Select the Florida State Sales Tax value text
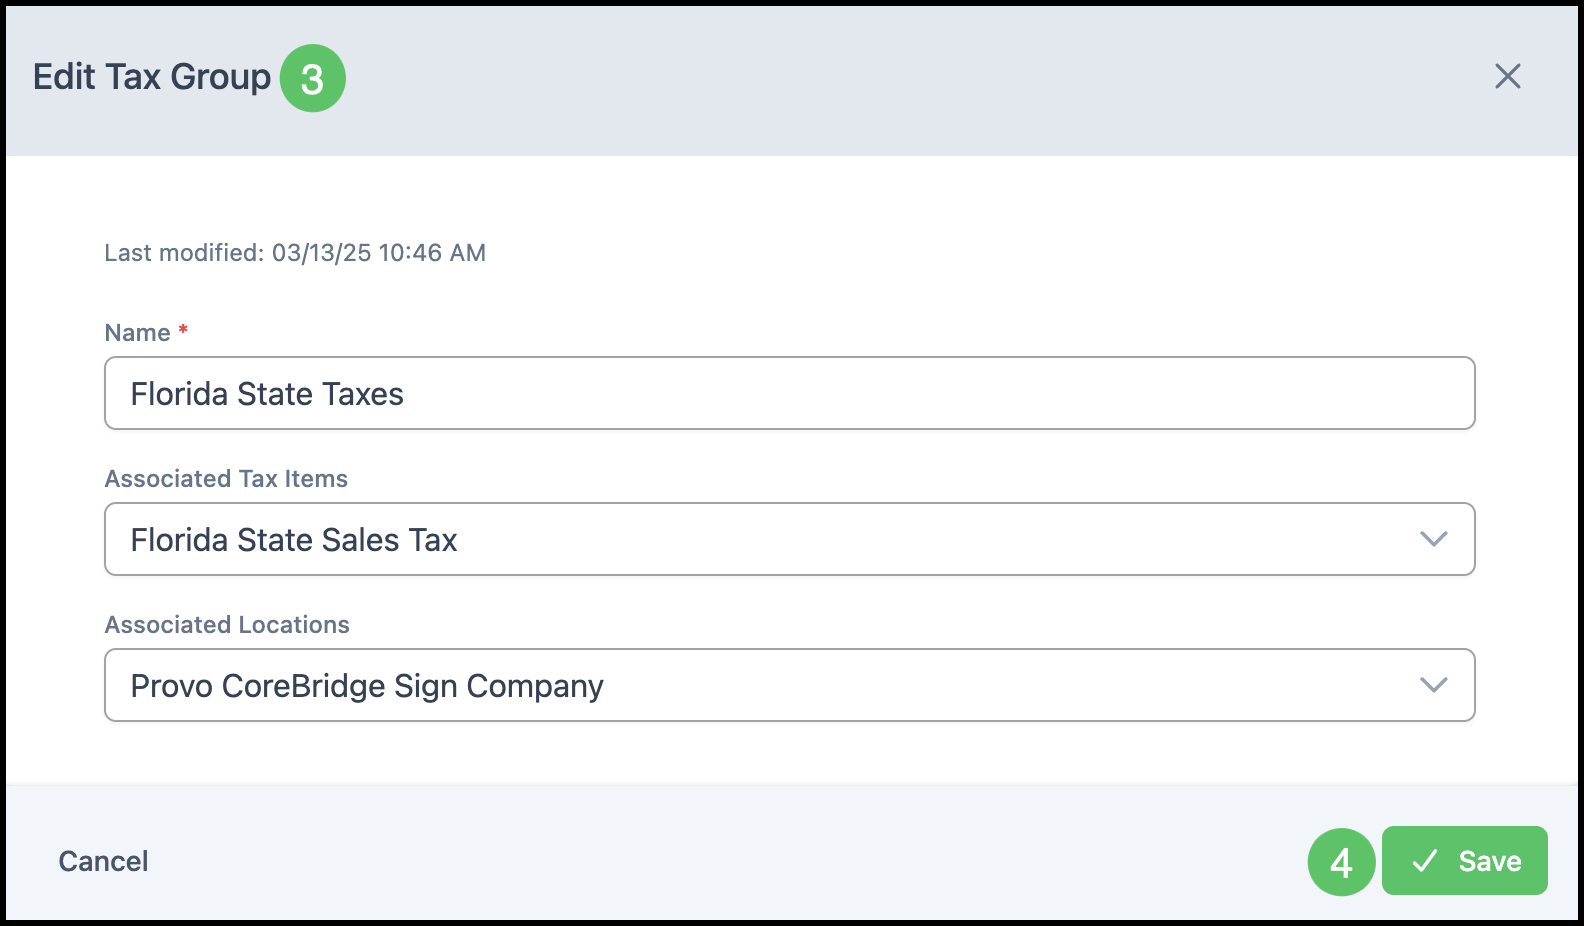Screen dimensions: 1584x926 coord(294,540)
